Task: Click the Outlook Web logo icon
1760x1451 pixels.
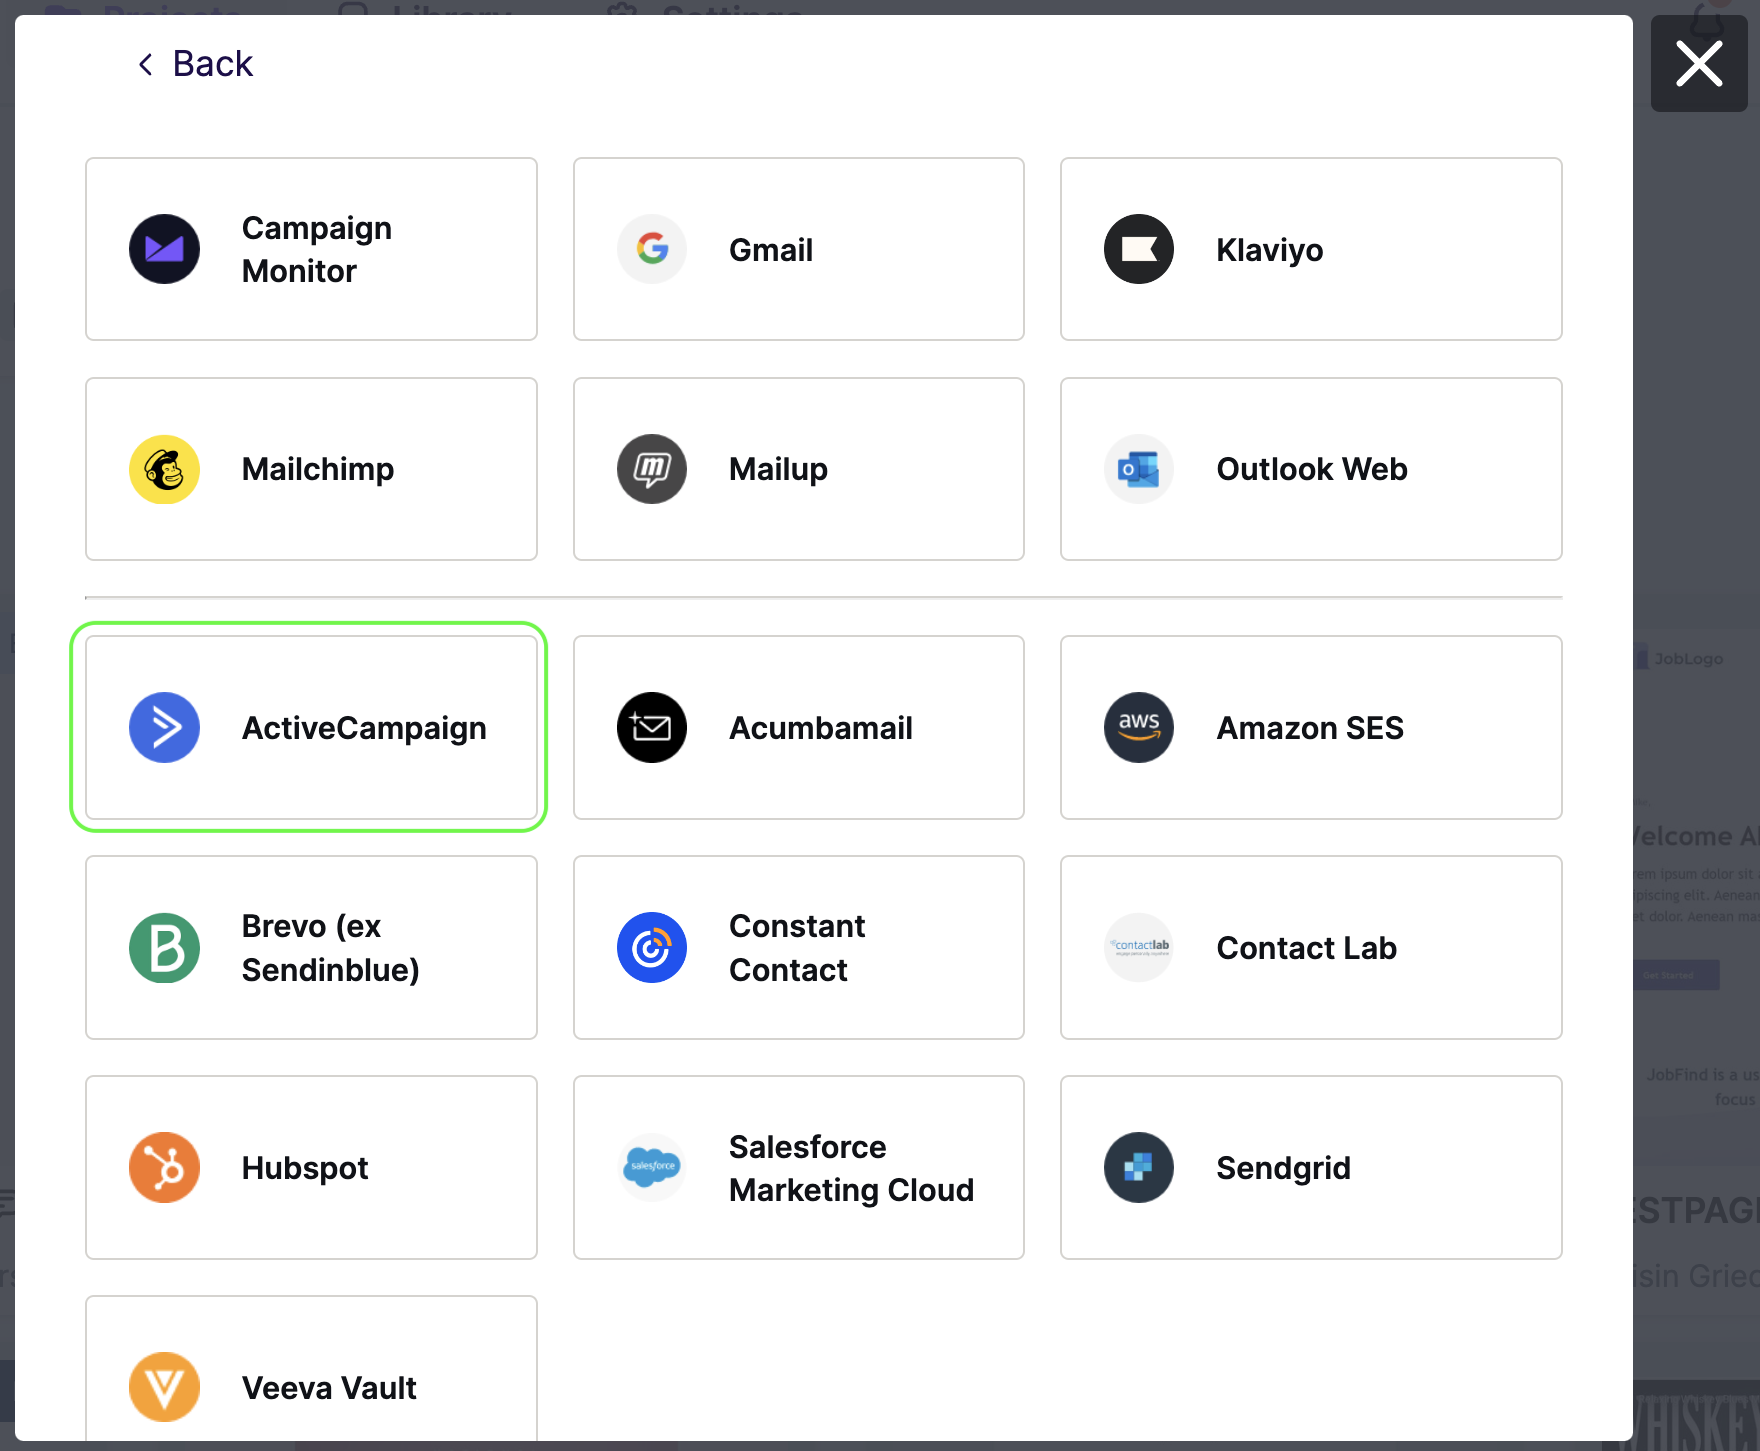Action: [x=1139, y=469]
